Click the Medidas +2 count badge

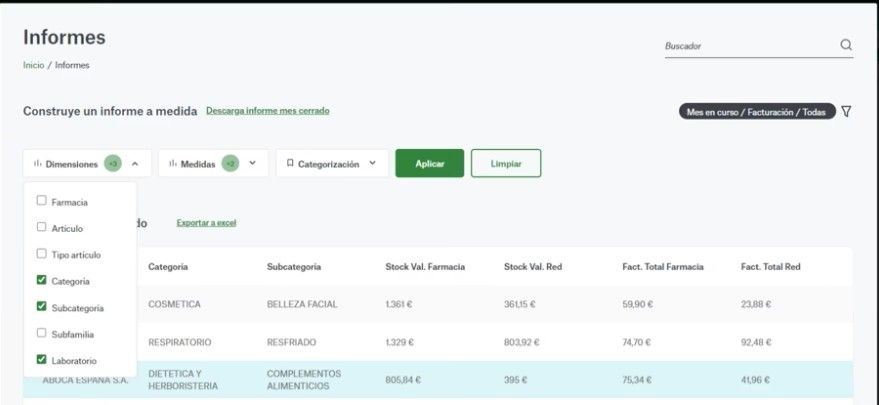click(230, 164)
